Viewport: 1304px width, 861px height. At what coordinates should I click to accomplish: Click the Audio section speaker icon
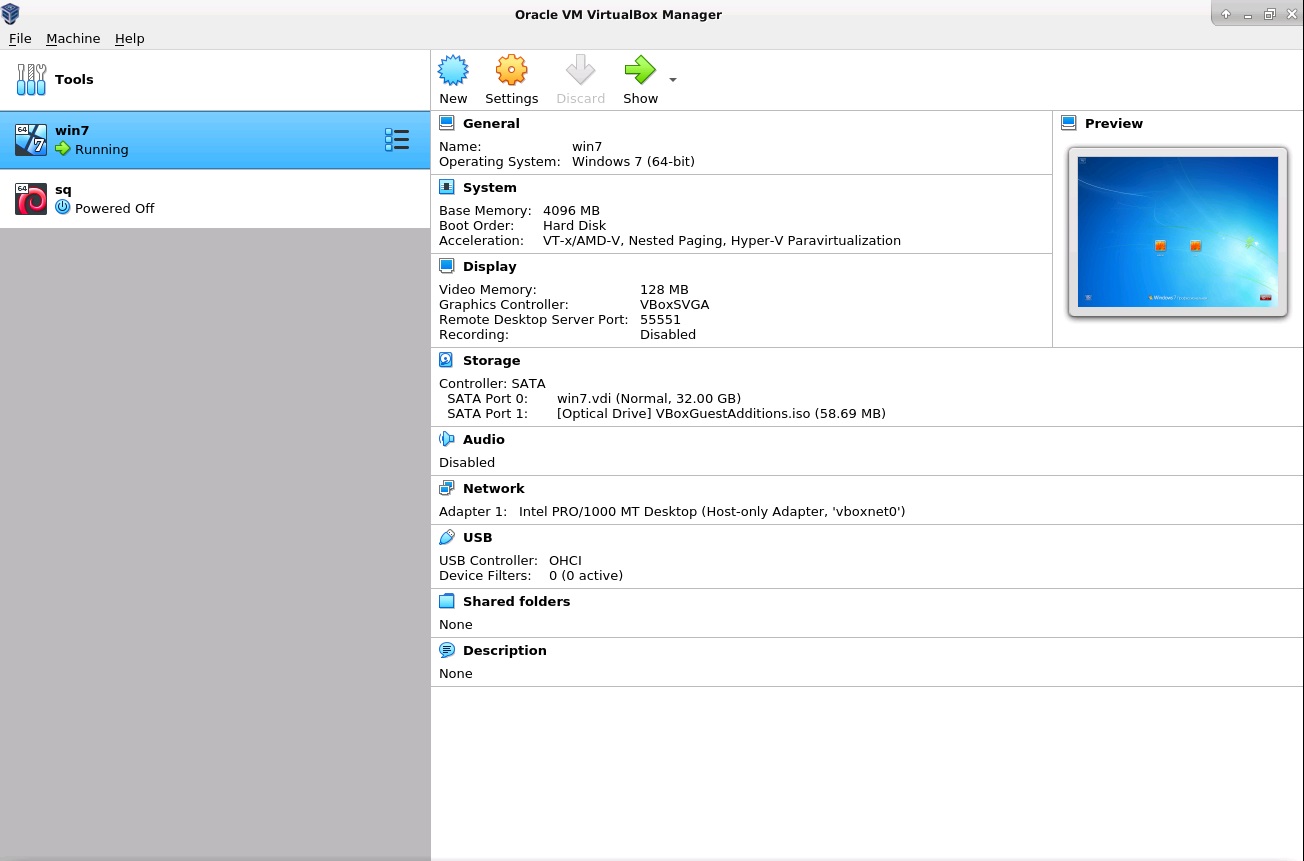pos(447,439)
